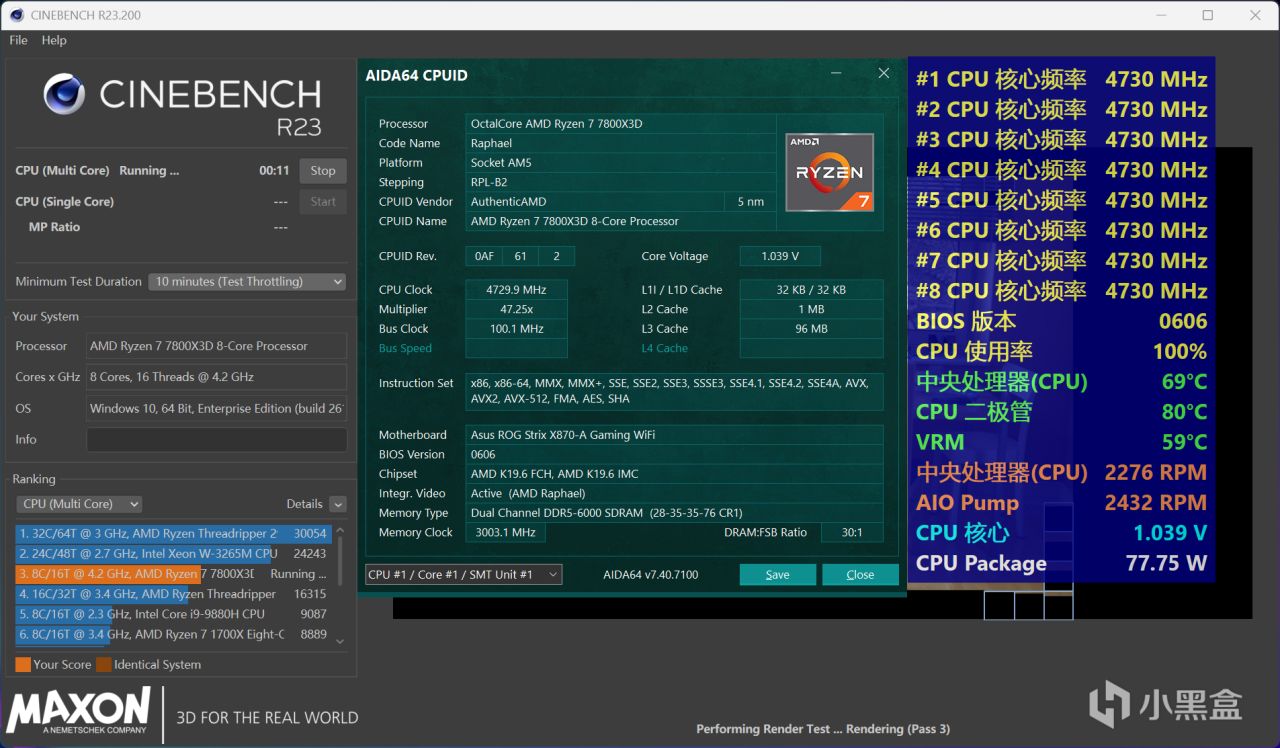Screen dimensions: 1280x748
Task: Click the #8 CPU 核心频率 overlay row
Action: point(1061,291)
